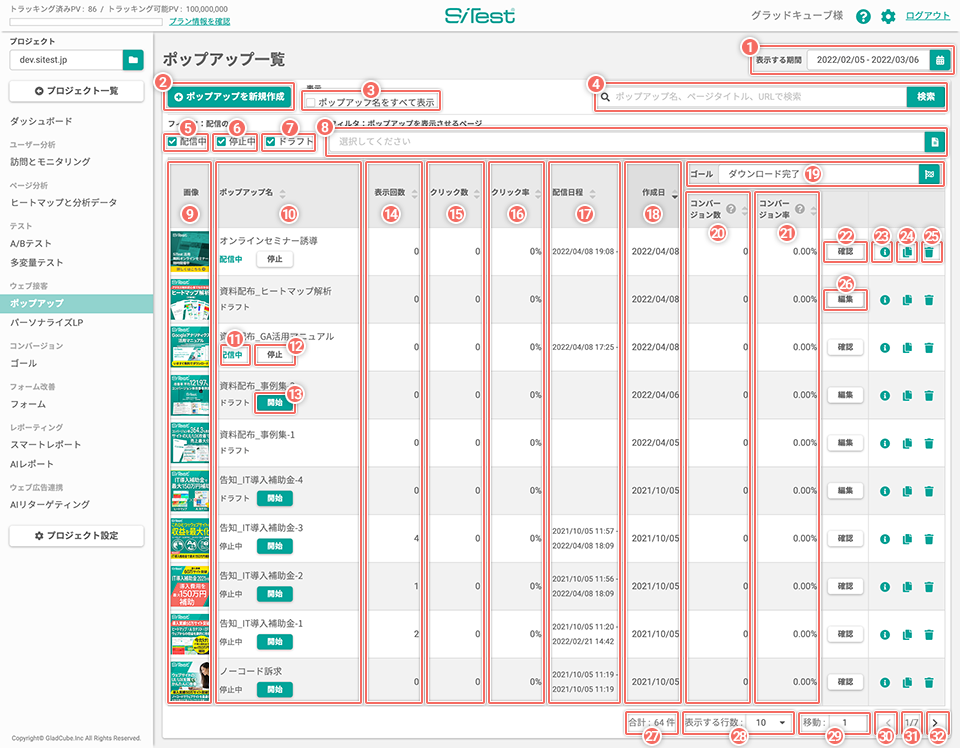Click the tracked PV progress bar
This screenshot has width=960, height=748.
pos(86,22)
